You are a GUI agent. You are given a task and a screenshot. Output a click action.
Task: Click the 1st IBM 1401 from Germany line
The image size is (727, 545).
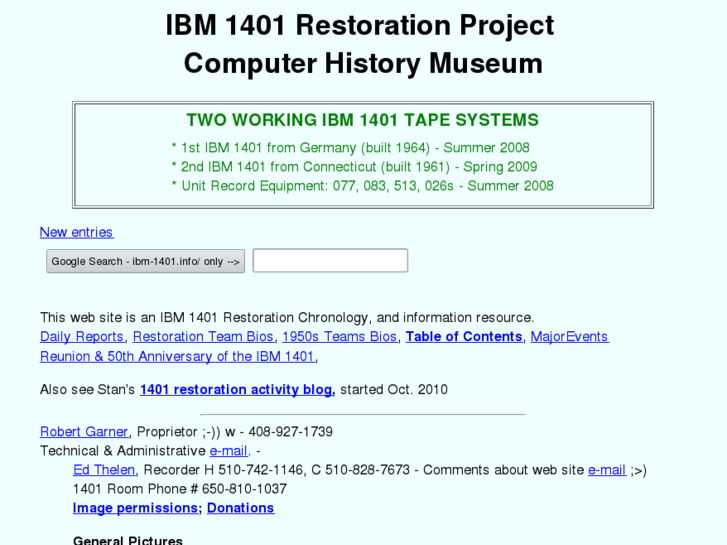click(351, 147)
